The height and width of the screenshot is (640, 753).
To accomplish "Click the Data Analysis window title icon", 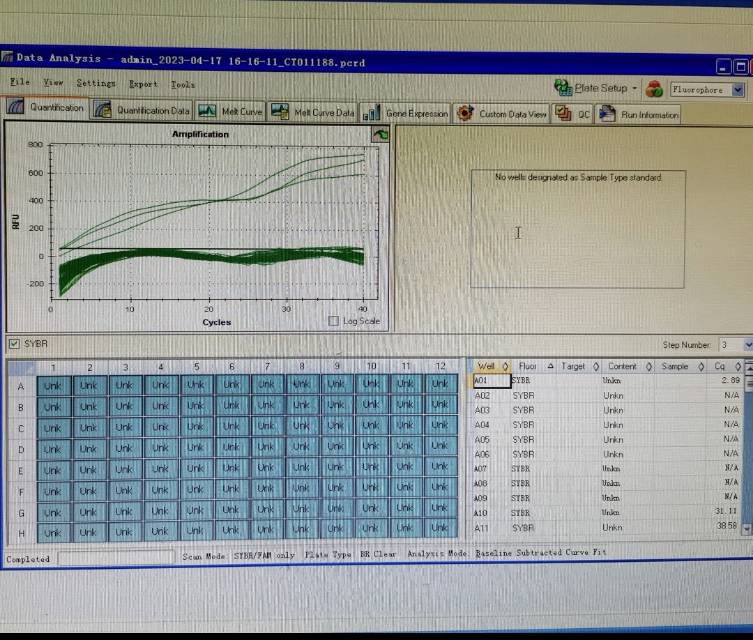I will (7, 58).
